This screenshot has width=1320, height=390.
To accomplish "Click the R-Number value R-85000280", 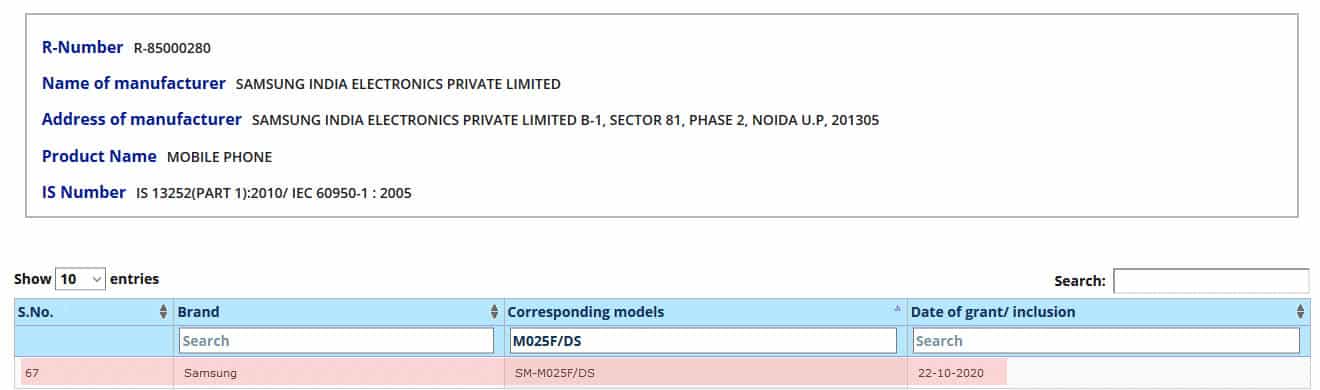I will point(172,48).
